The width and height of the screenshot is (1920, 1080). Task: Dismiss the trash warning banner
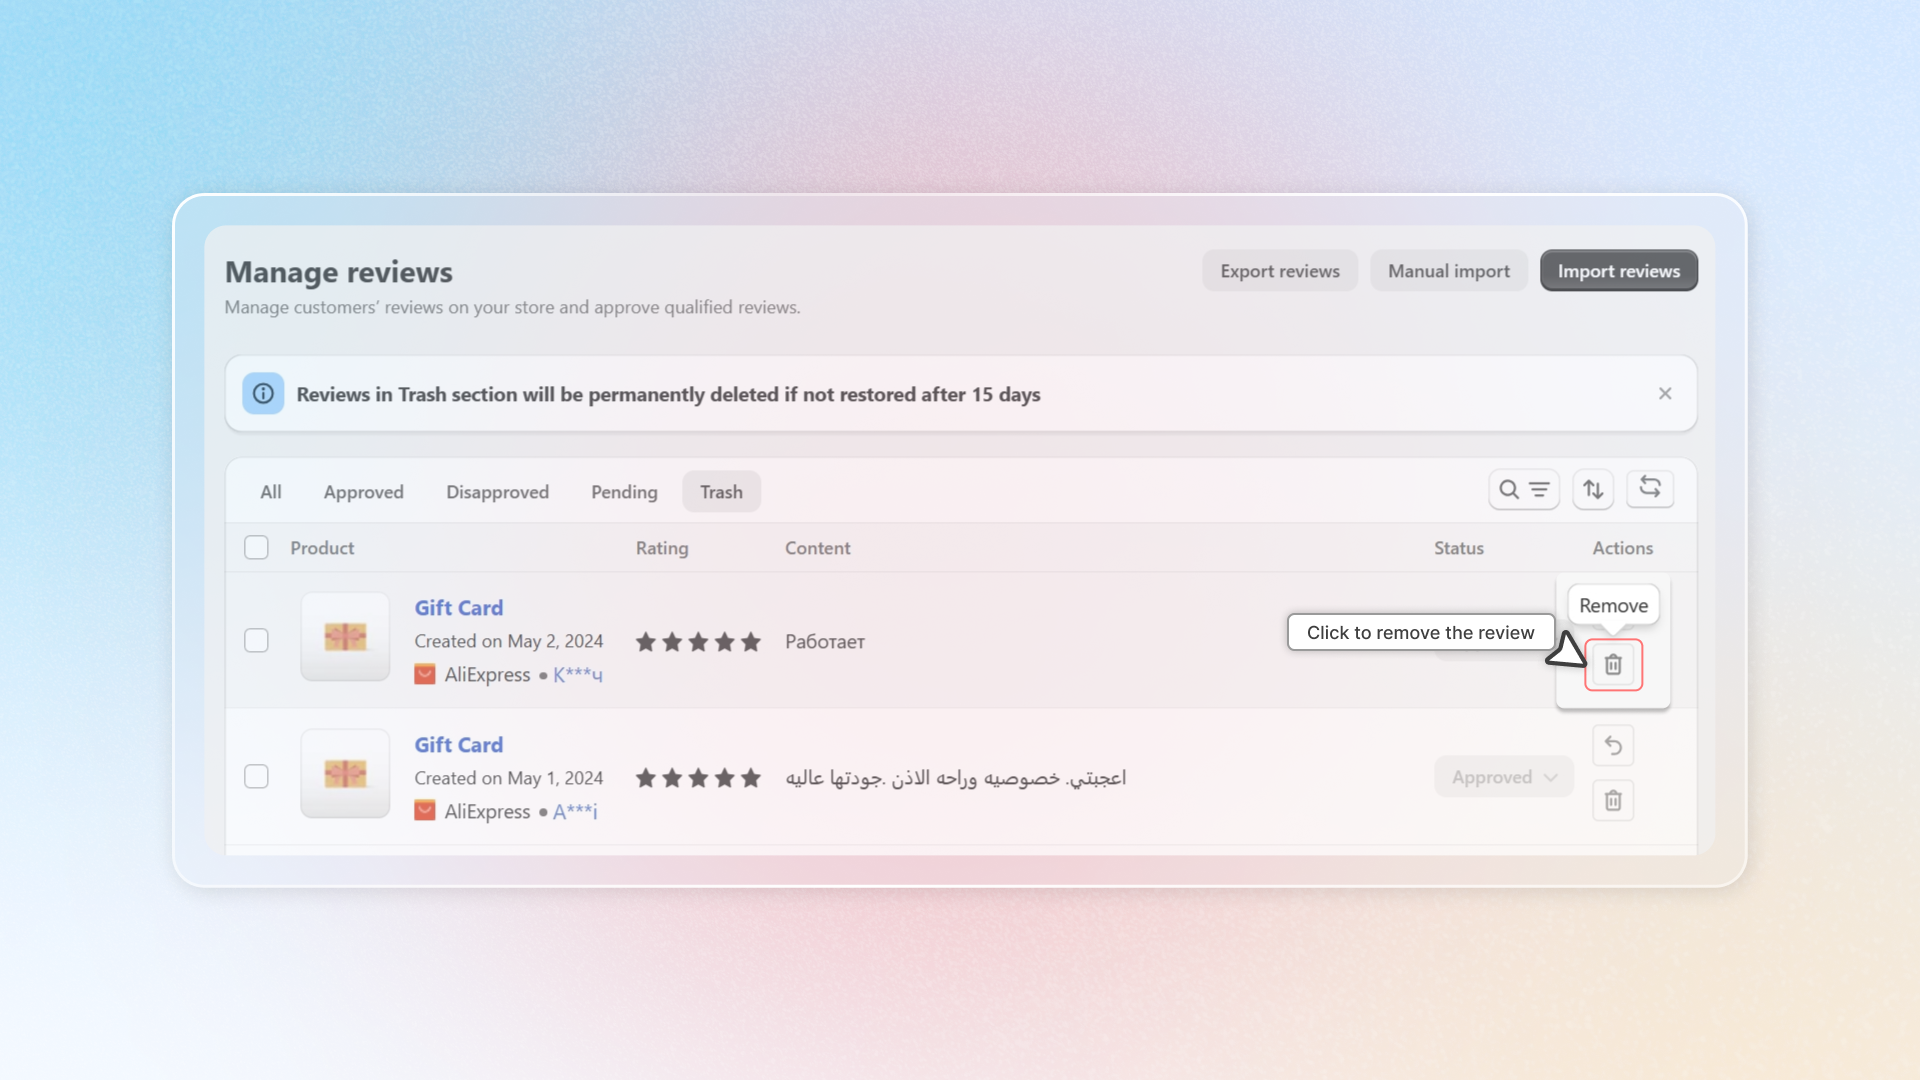point(1665,394)
